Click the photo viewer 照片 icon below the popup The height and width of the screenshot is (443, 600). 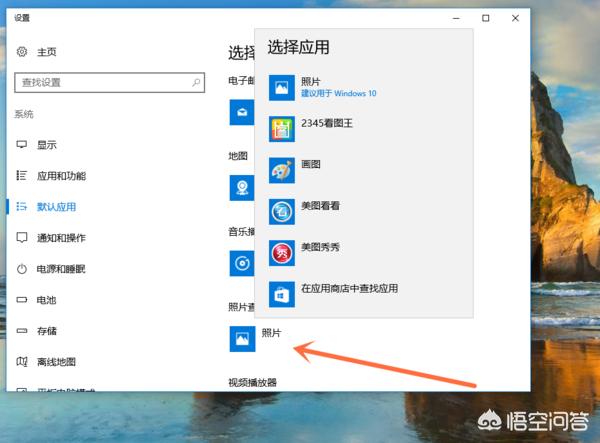tap(242, 339)
